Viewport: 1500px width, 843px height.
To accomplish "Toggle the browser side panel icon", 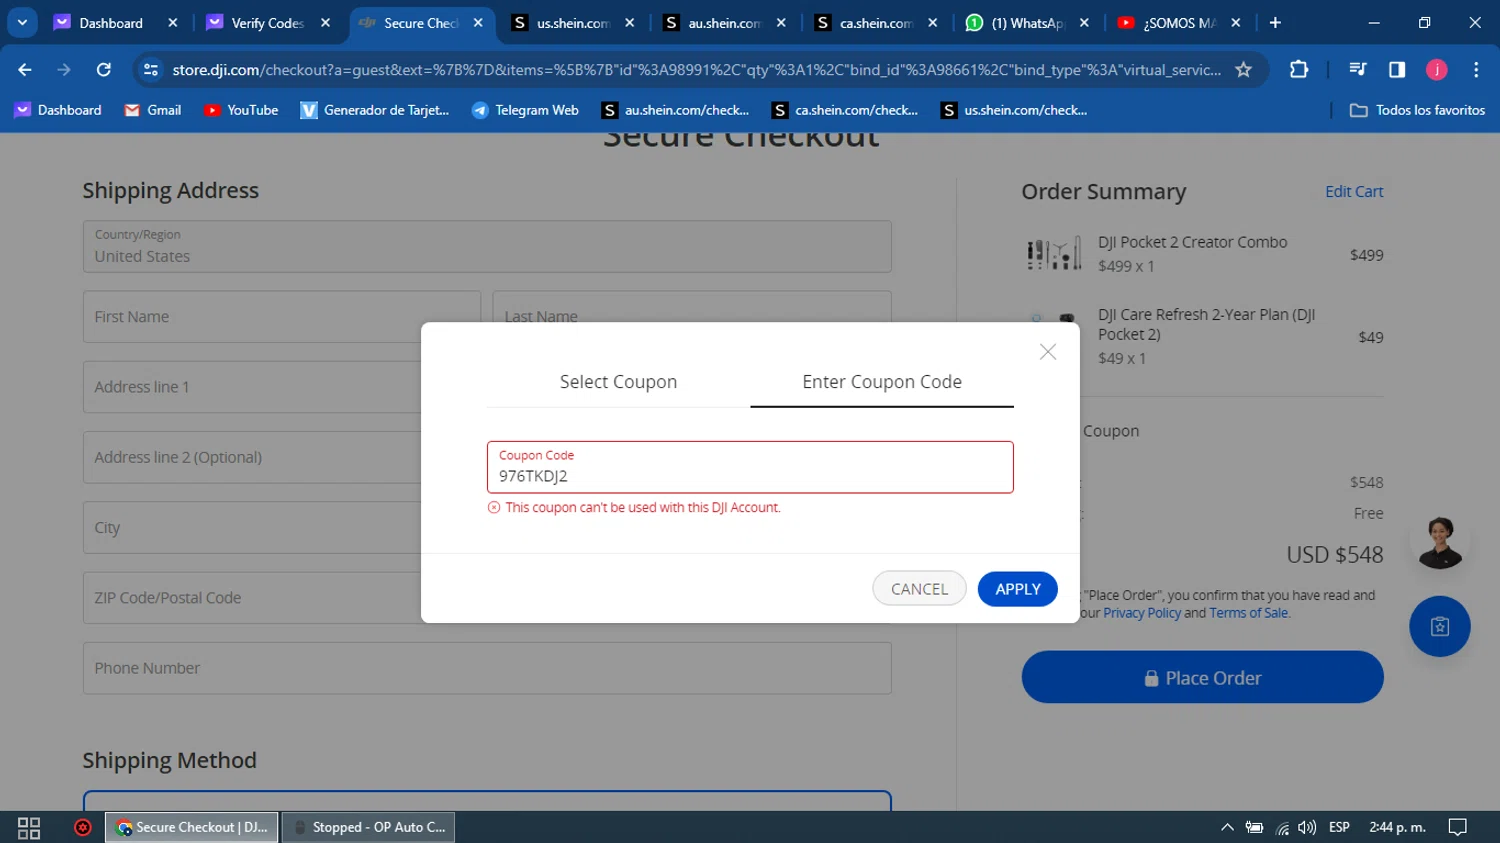I will coord(1397,69).
